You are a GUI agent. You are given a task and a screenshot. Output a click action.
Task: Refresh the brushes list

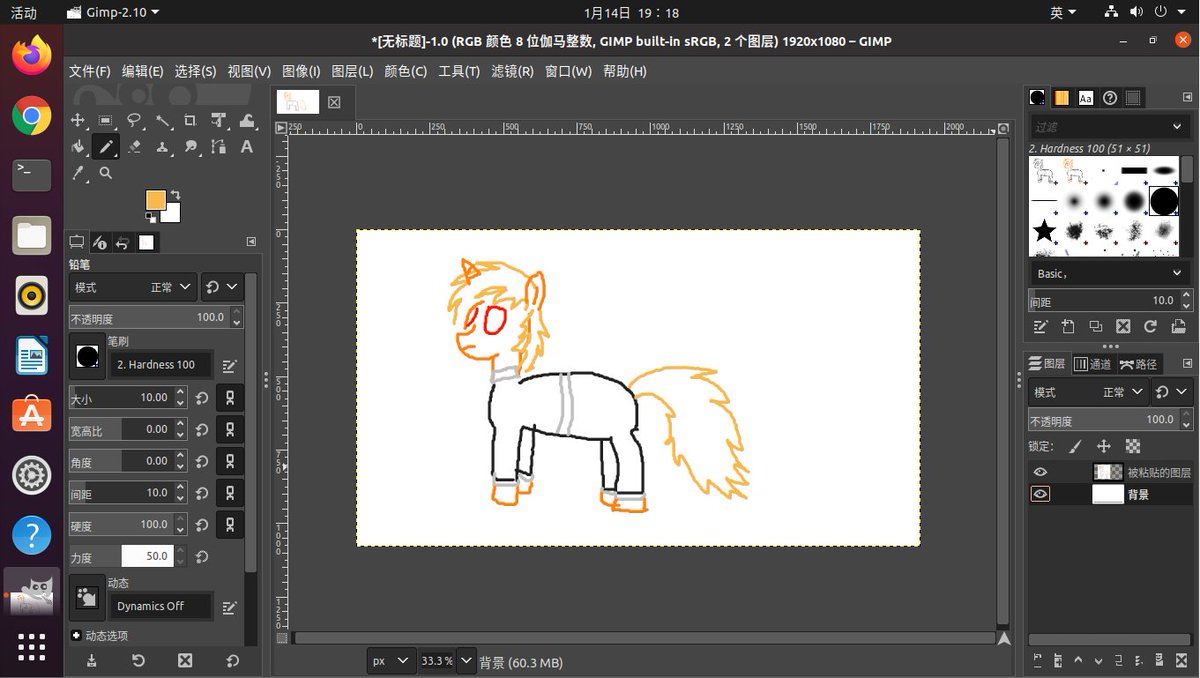[x=1150, y=326]
